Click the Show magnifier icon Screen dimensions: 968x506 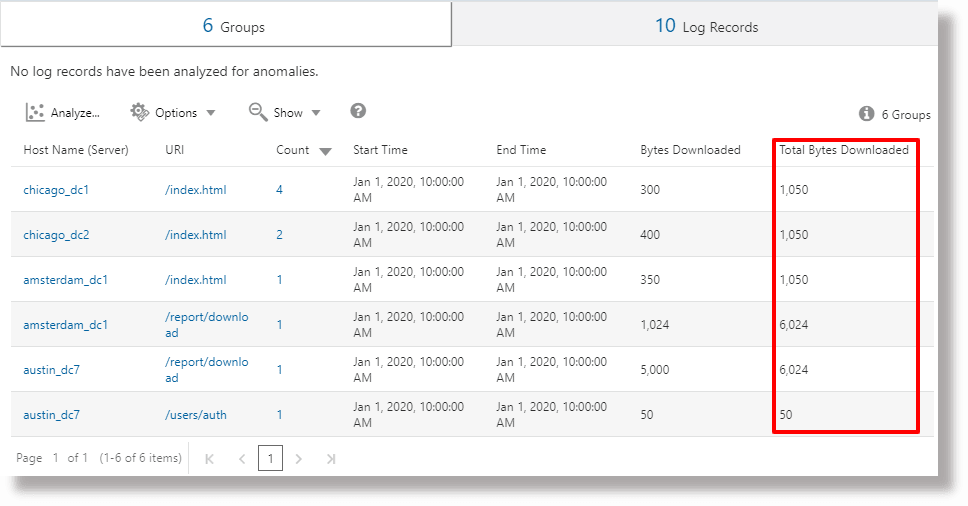click(x=258, y=112)
